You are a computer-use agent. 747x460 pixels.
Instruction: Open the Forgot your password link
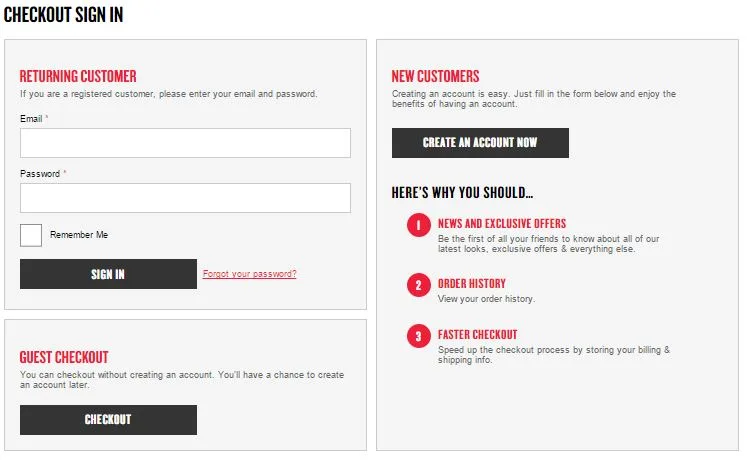click(x=249, y=274)
